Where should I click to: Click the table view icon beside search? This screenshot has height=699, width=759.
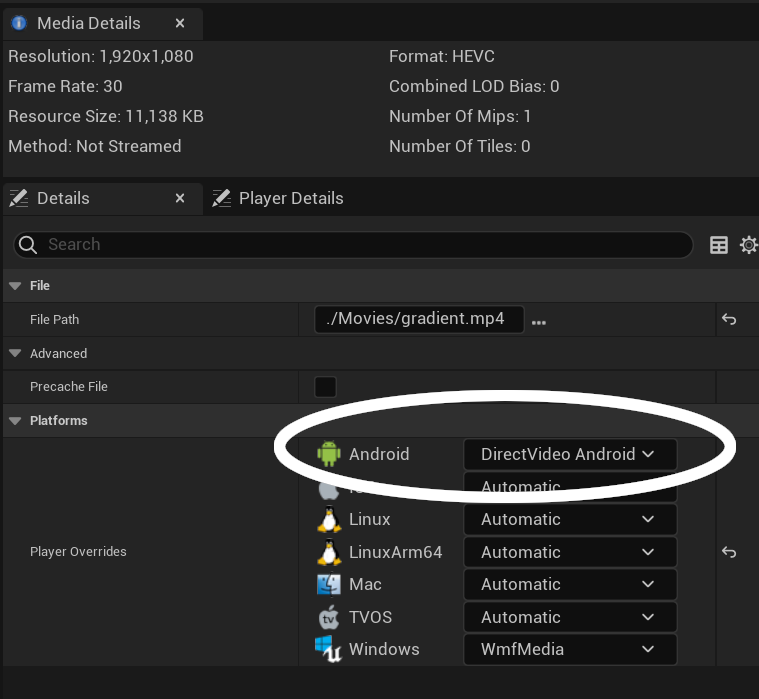pyautogui.click(x=718, y=245)
